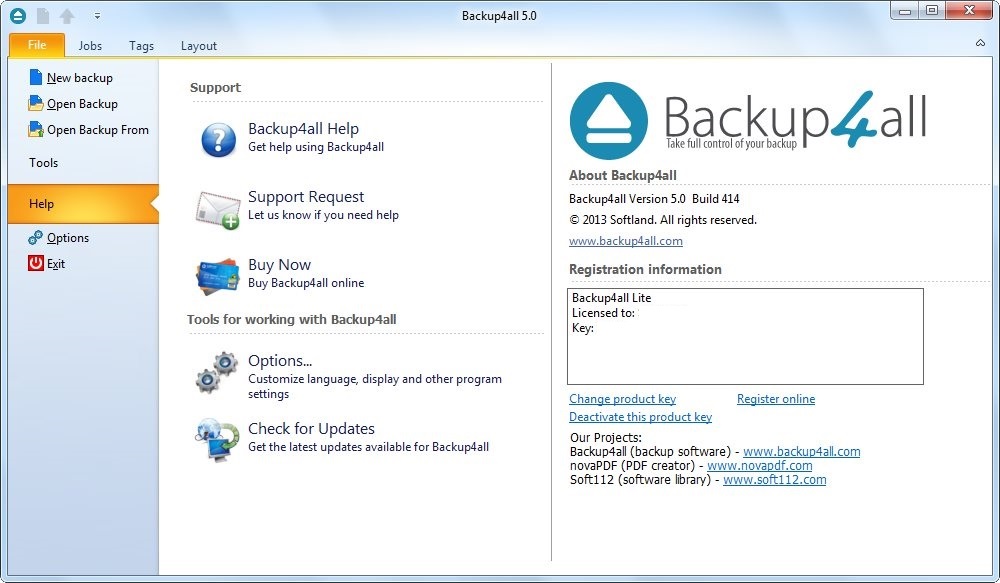This screenshot has height=583, width=1000.
Task: Switch to the Tags tab
Action: (x=141, y=46)
